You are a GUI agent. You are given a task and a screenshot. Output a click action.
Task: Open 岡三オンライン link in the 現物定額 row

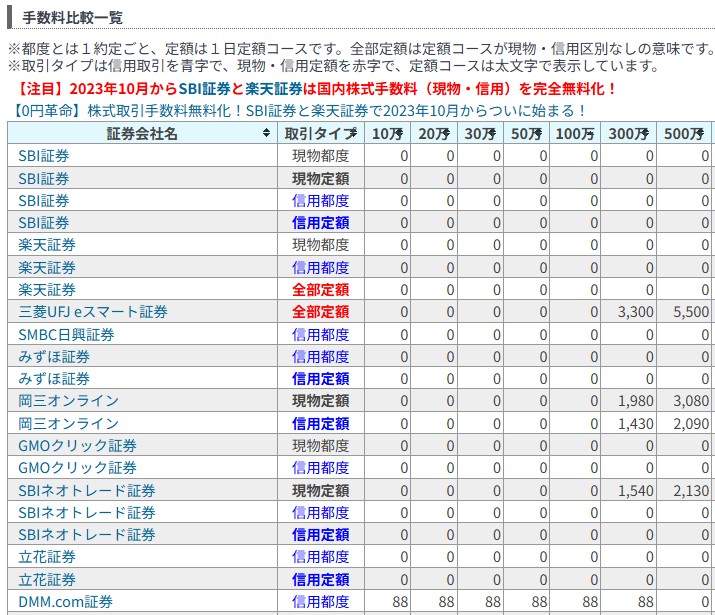coord(68,401)
